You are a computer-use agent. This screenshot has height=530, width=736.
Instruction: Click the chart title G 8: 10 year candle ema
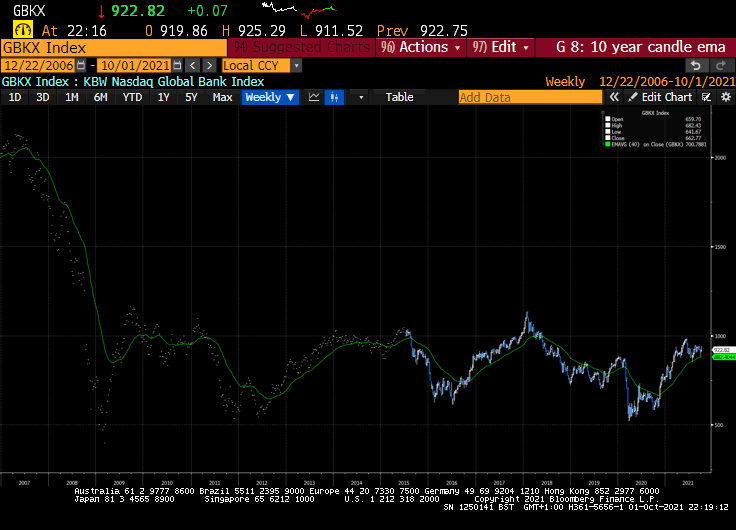(x=640, y=47)
